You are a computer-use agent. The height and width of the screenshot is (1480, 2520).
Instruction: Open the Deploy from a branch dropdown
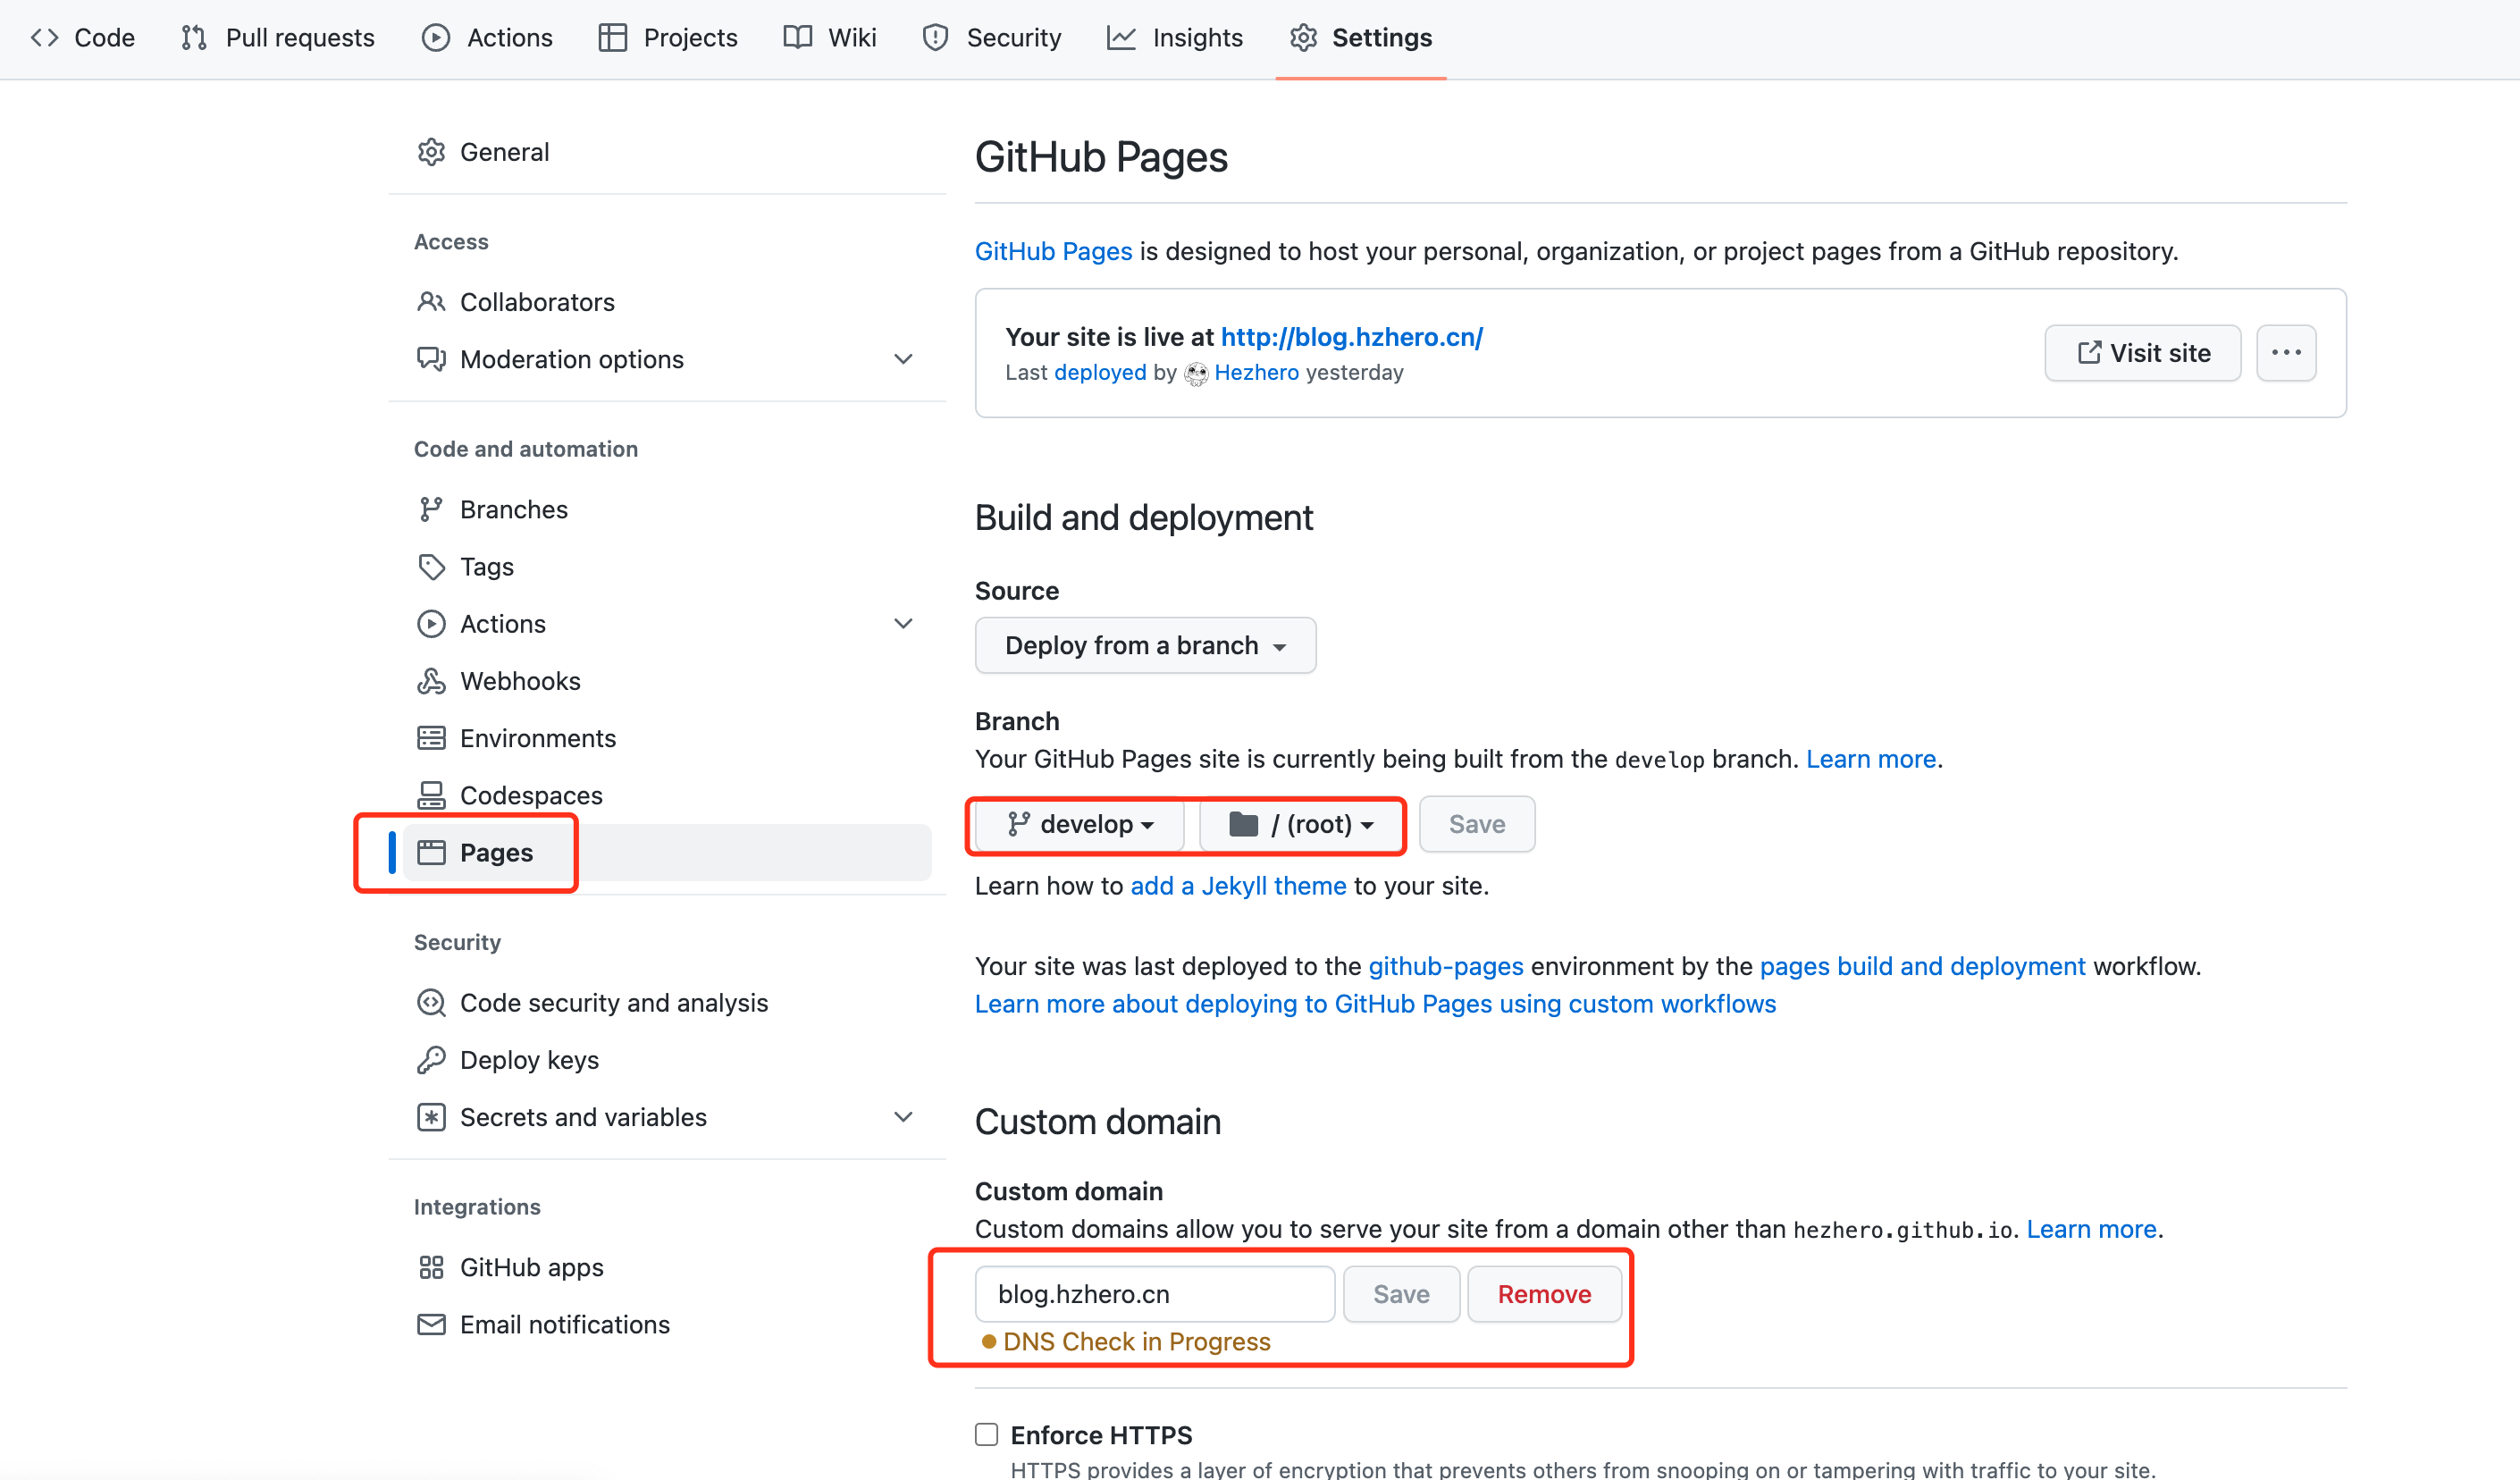coord(1145,646)
